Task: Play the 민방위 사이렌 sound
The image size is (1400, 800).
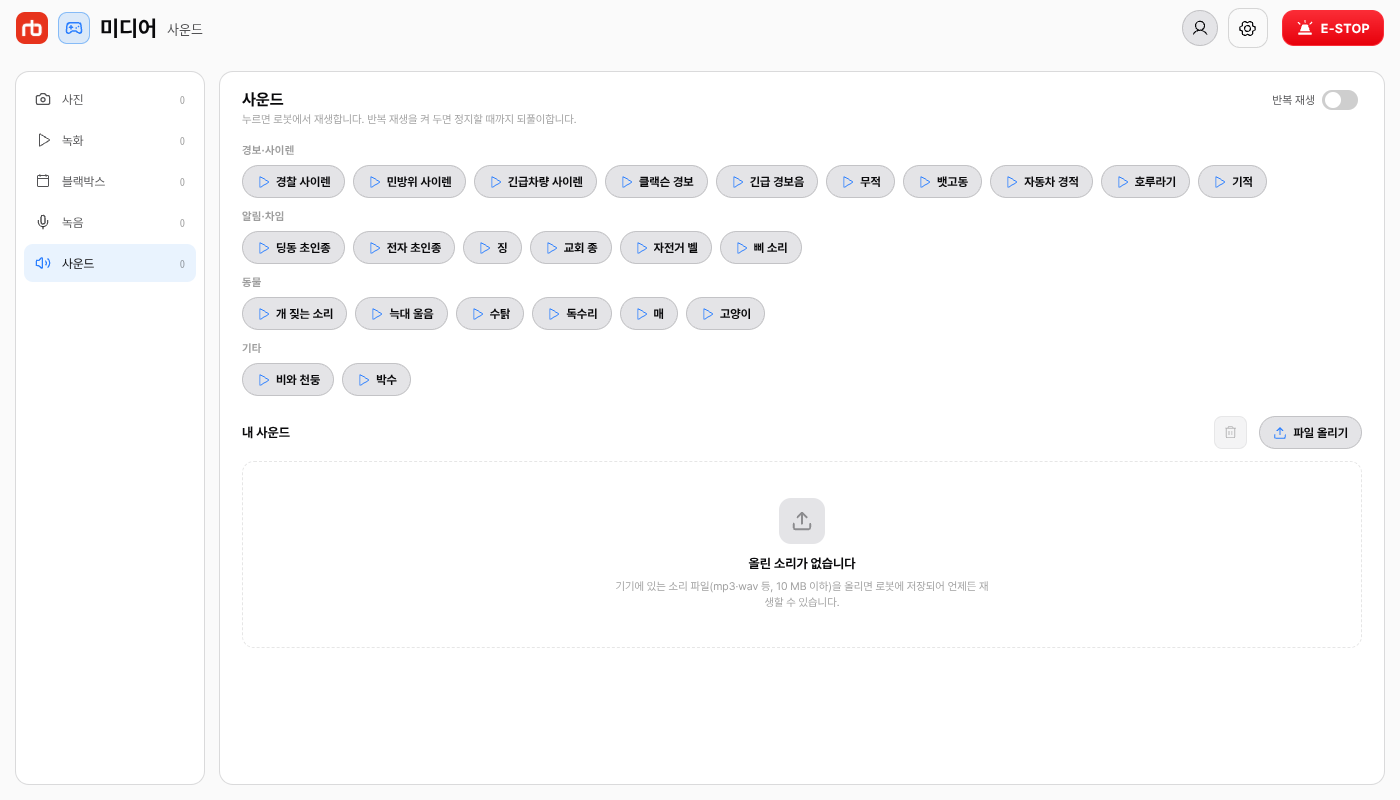Action: 409,182
